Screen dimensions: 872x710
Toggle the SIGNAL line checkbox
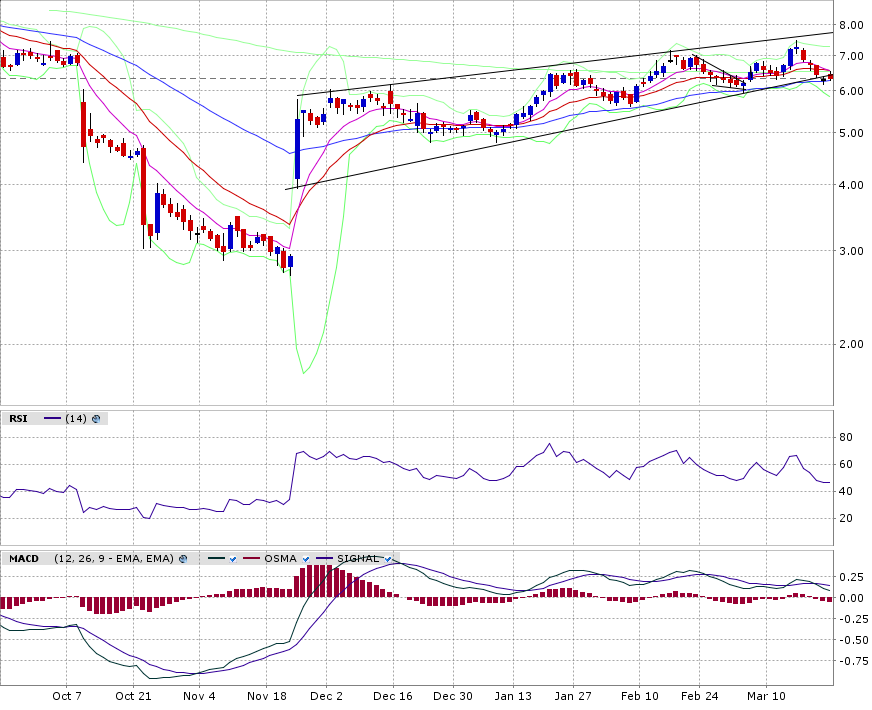pos(388,559)
